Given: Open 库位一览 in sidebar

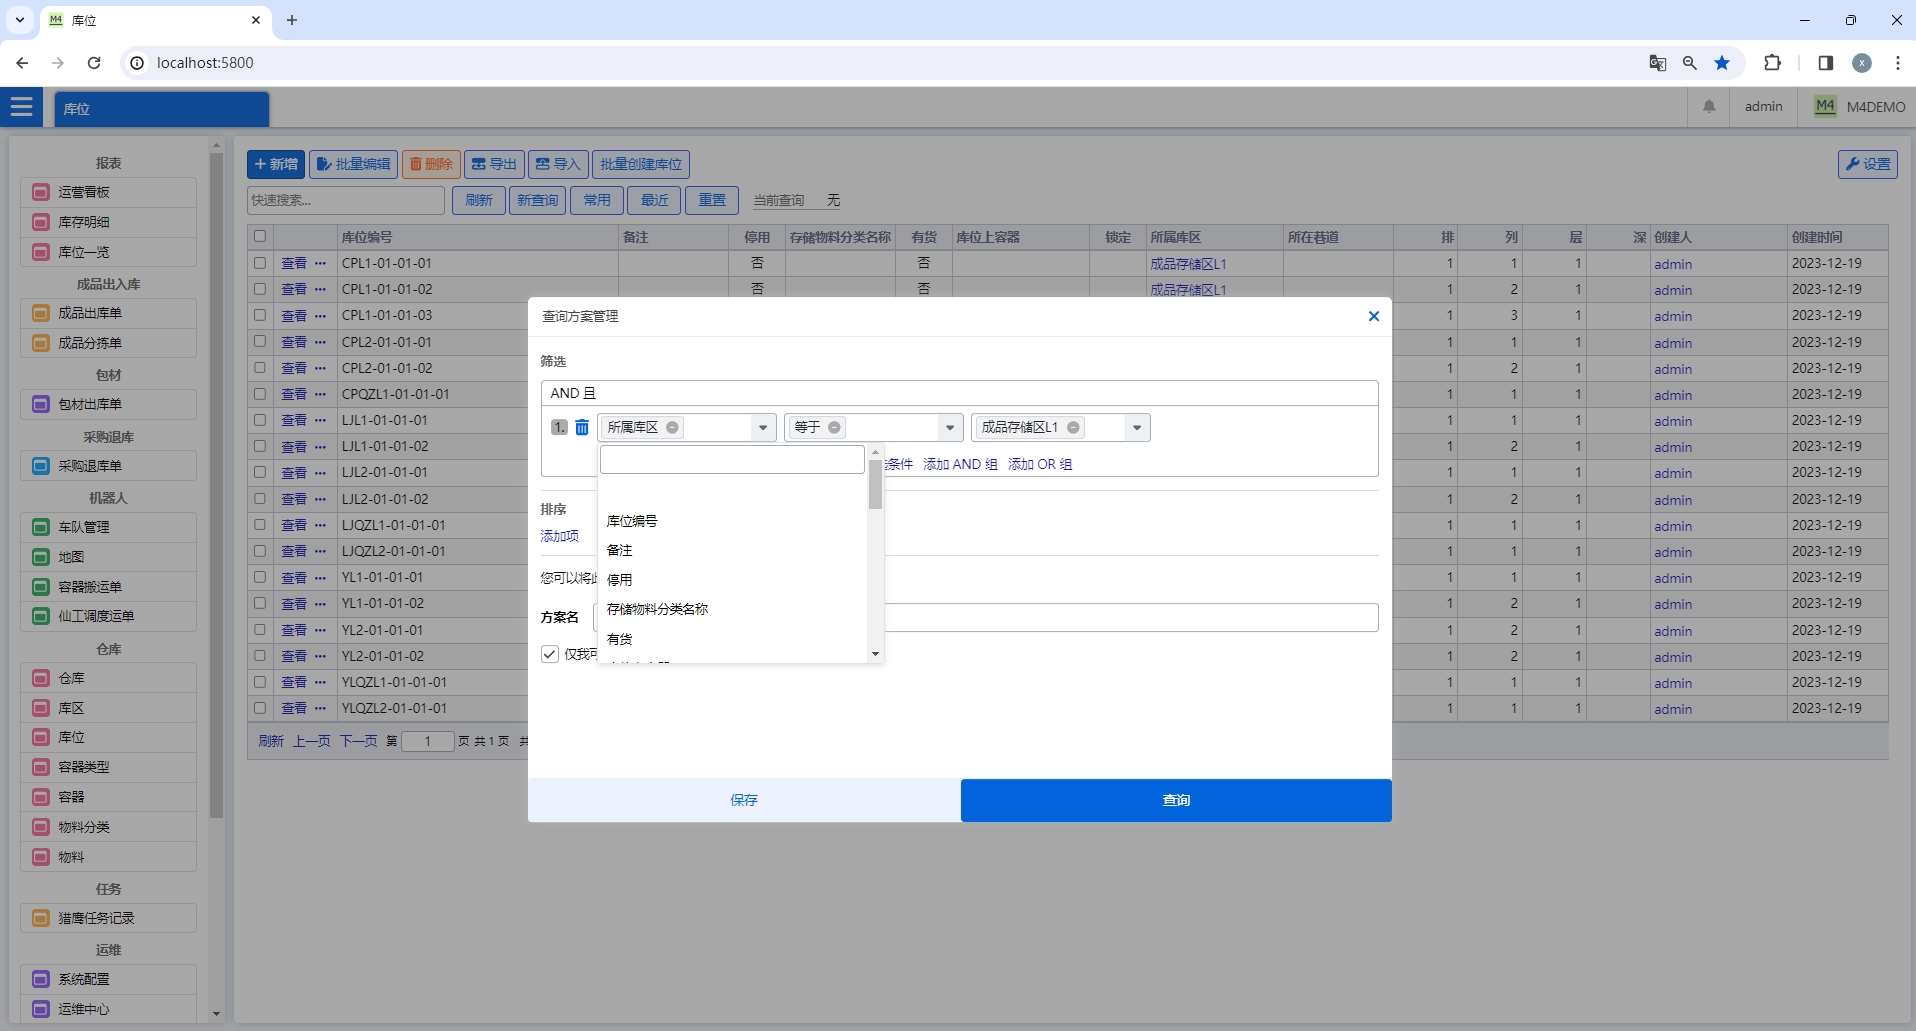Looking at the screenshot, I should (x=108, y=252).
